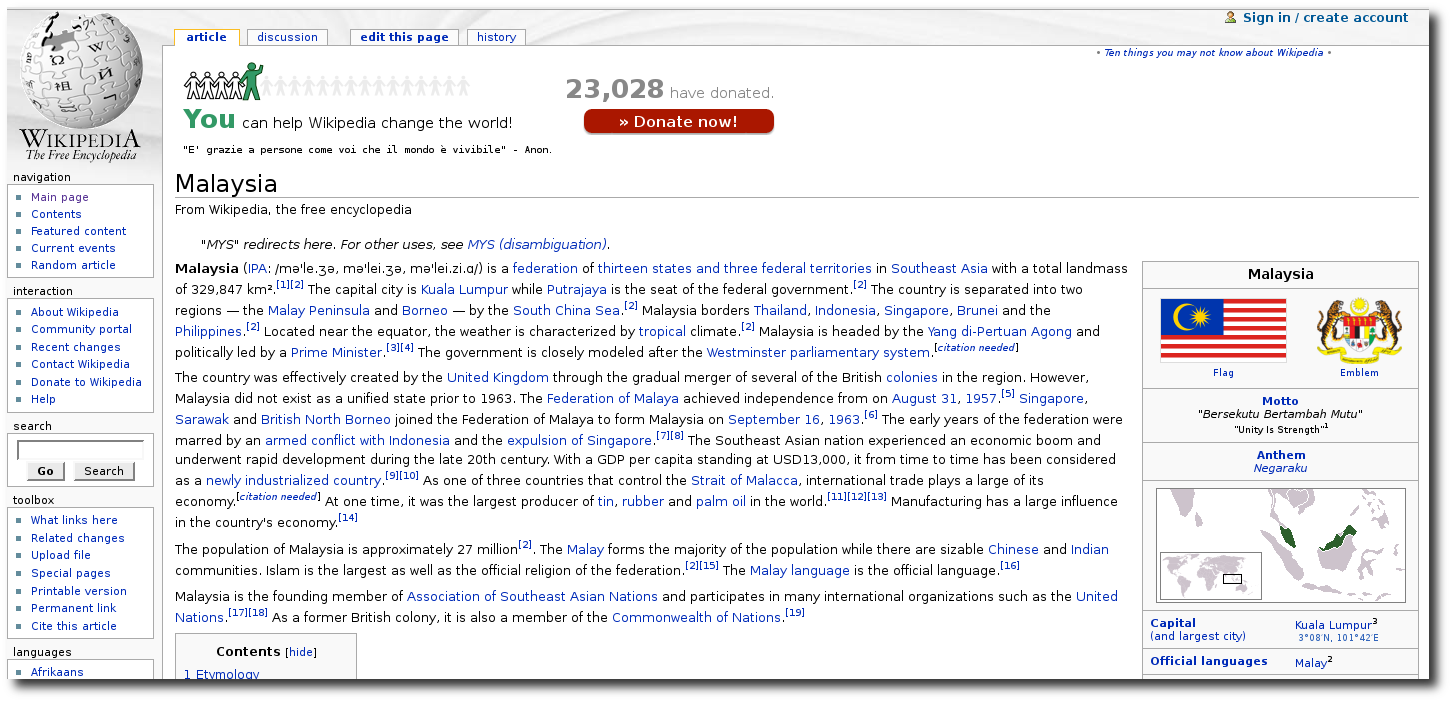
Task: Hide the Contents box
Action: 301,652
